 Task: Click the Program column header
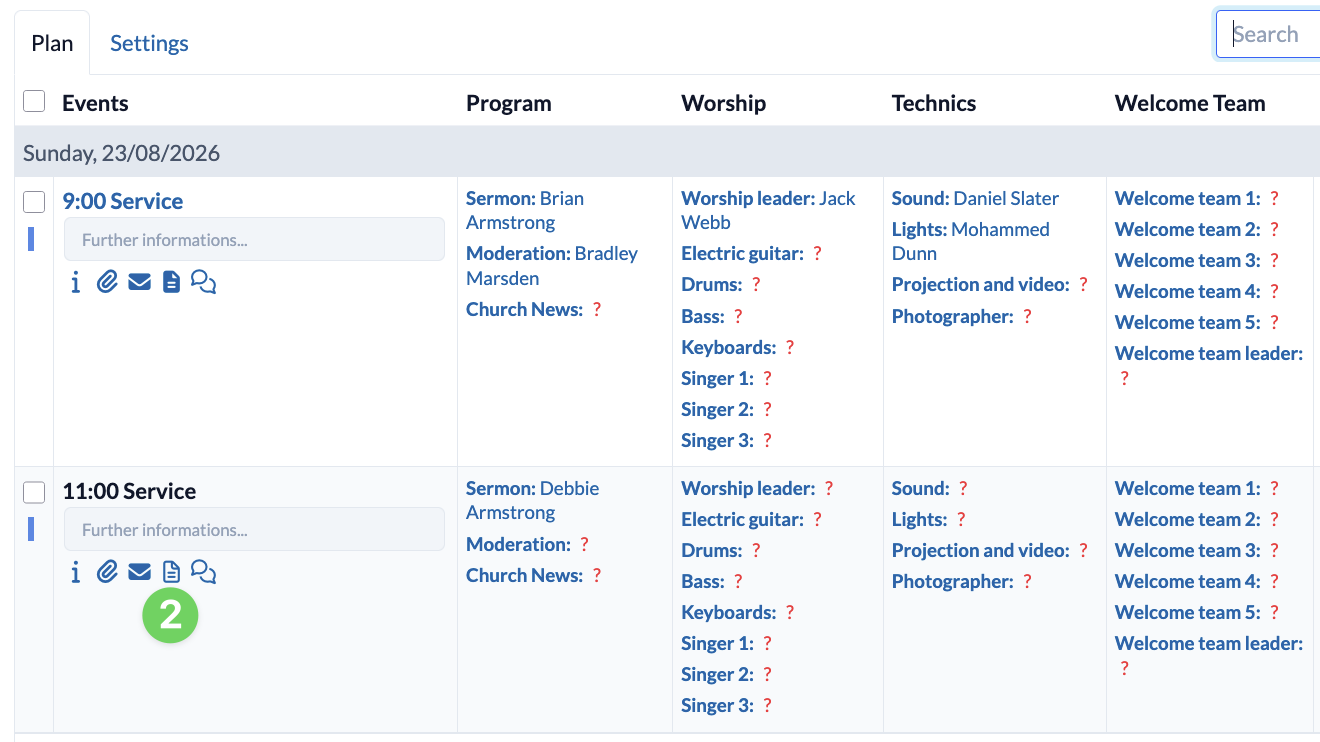point(509,103)
